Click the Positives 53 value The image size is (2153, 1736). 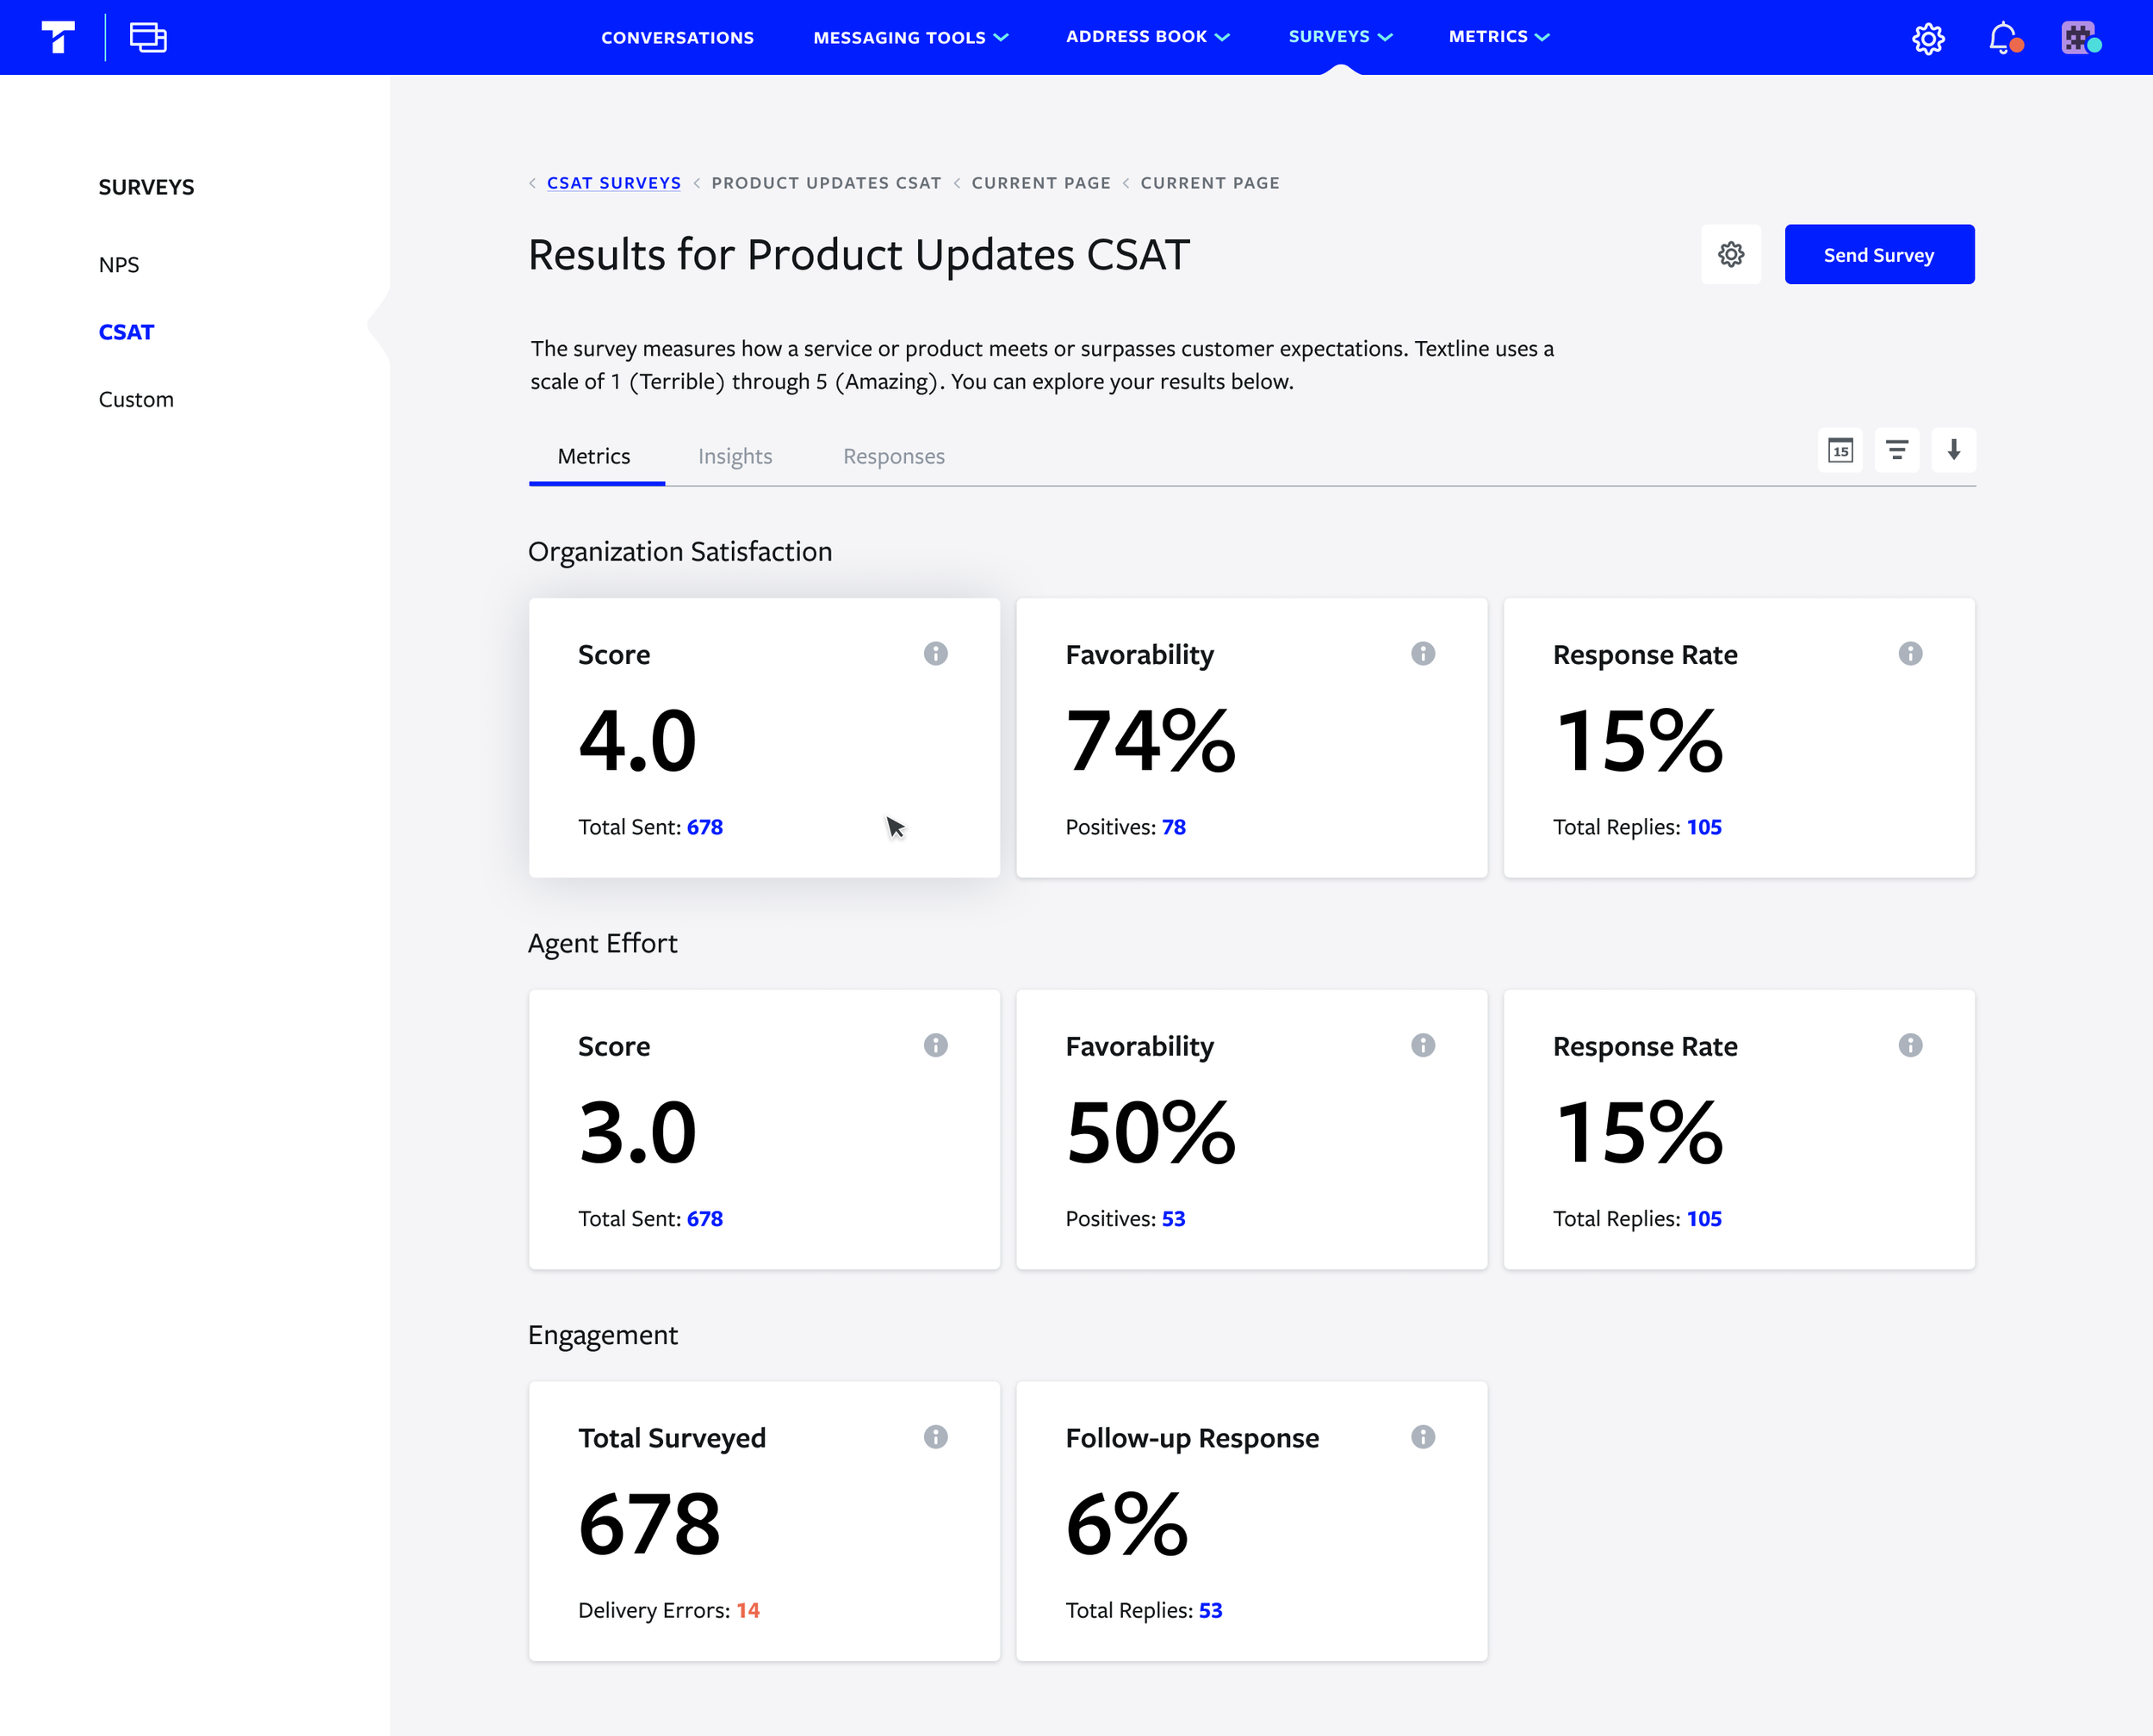1173,1219
